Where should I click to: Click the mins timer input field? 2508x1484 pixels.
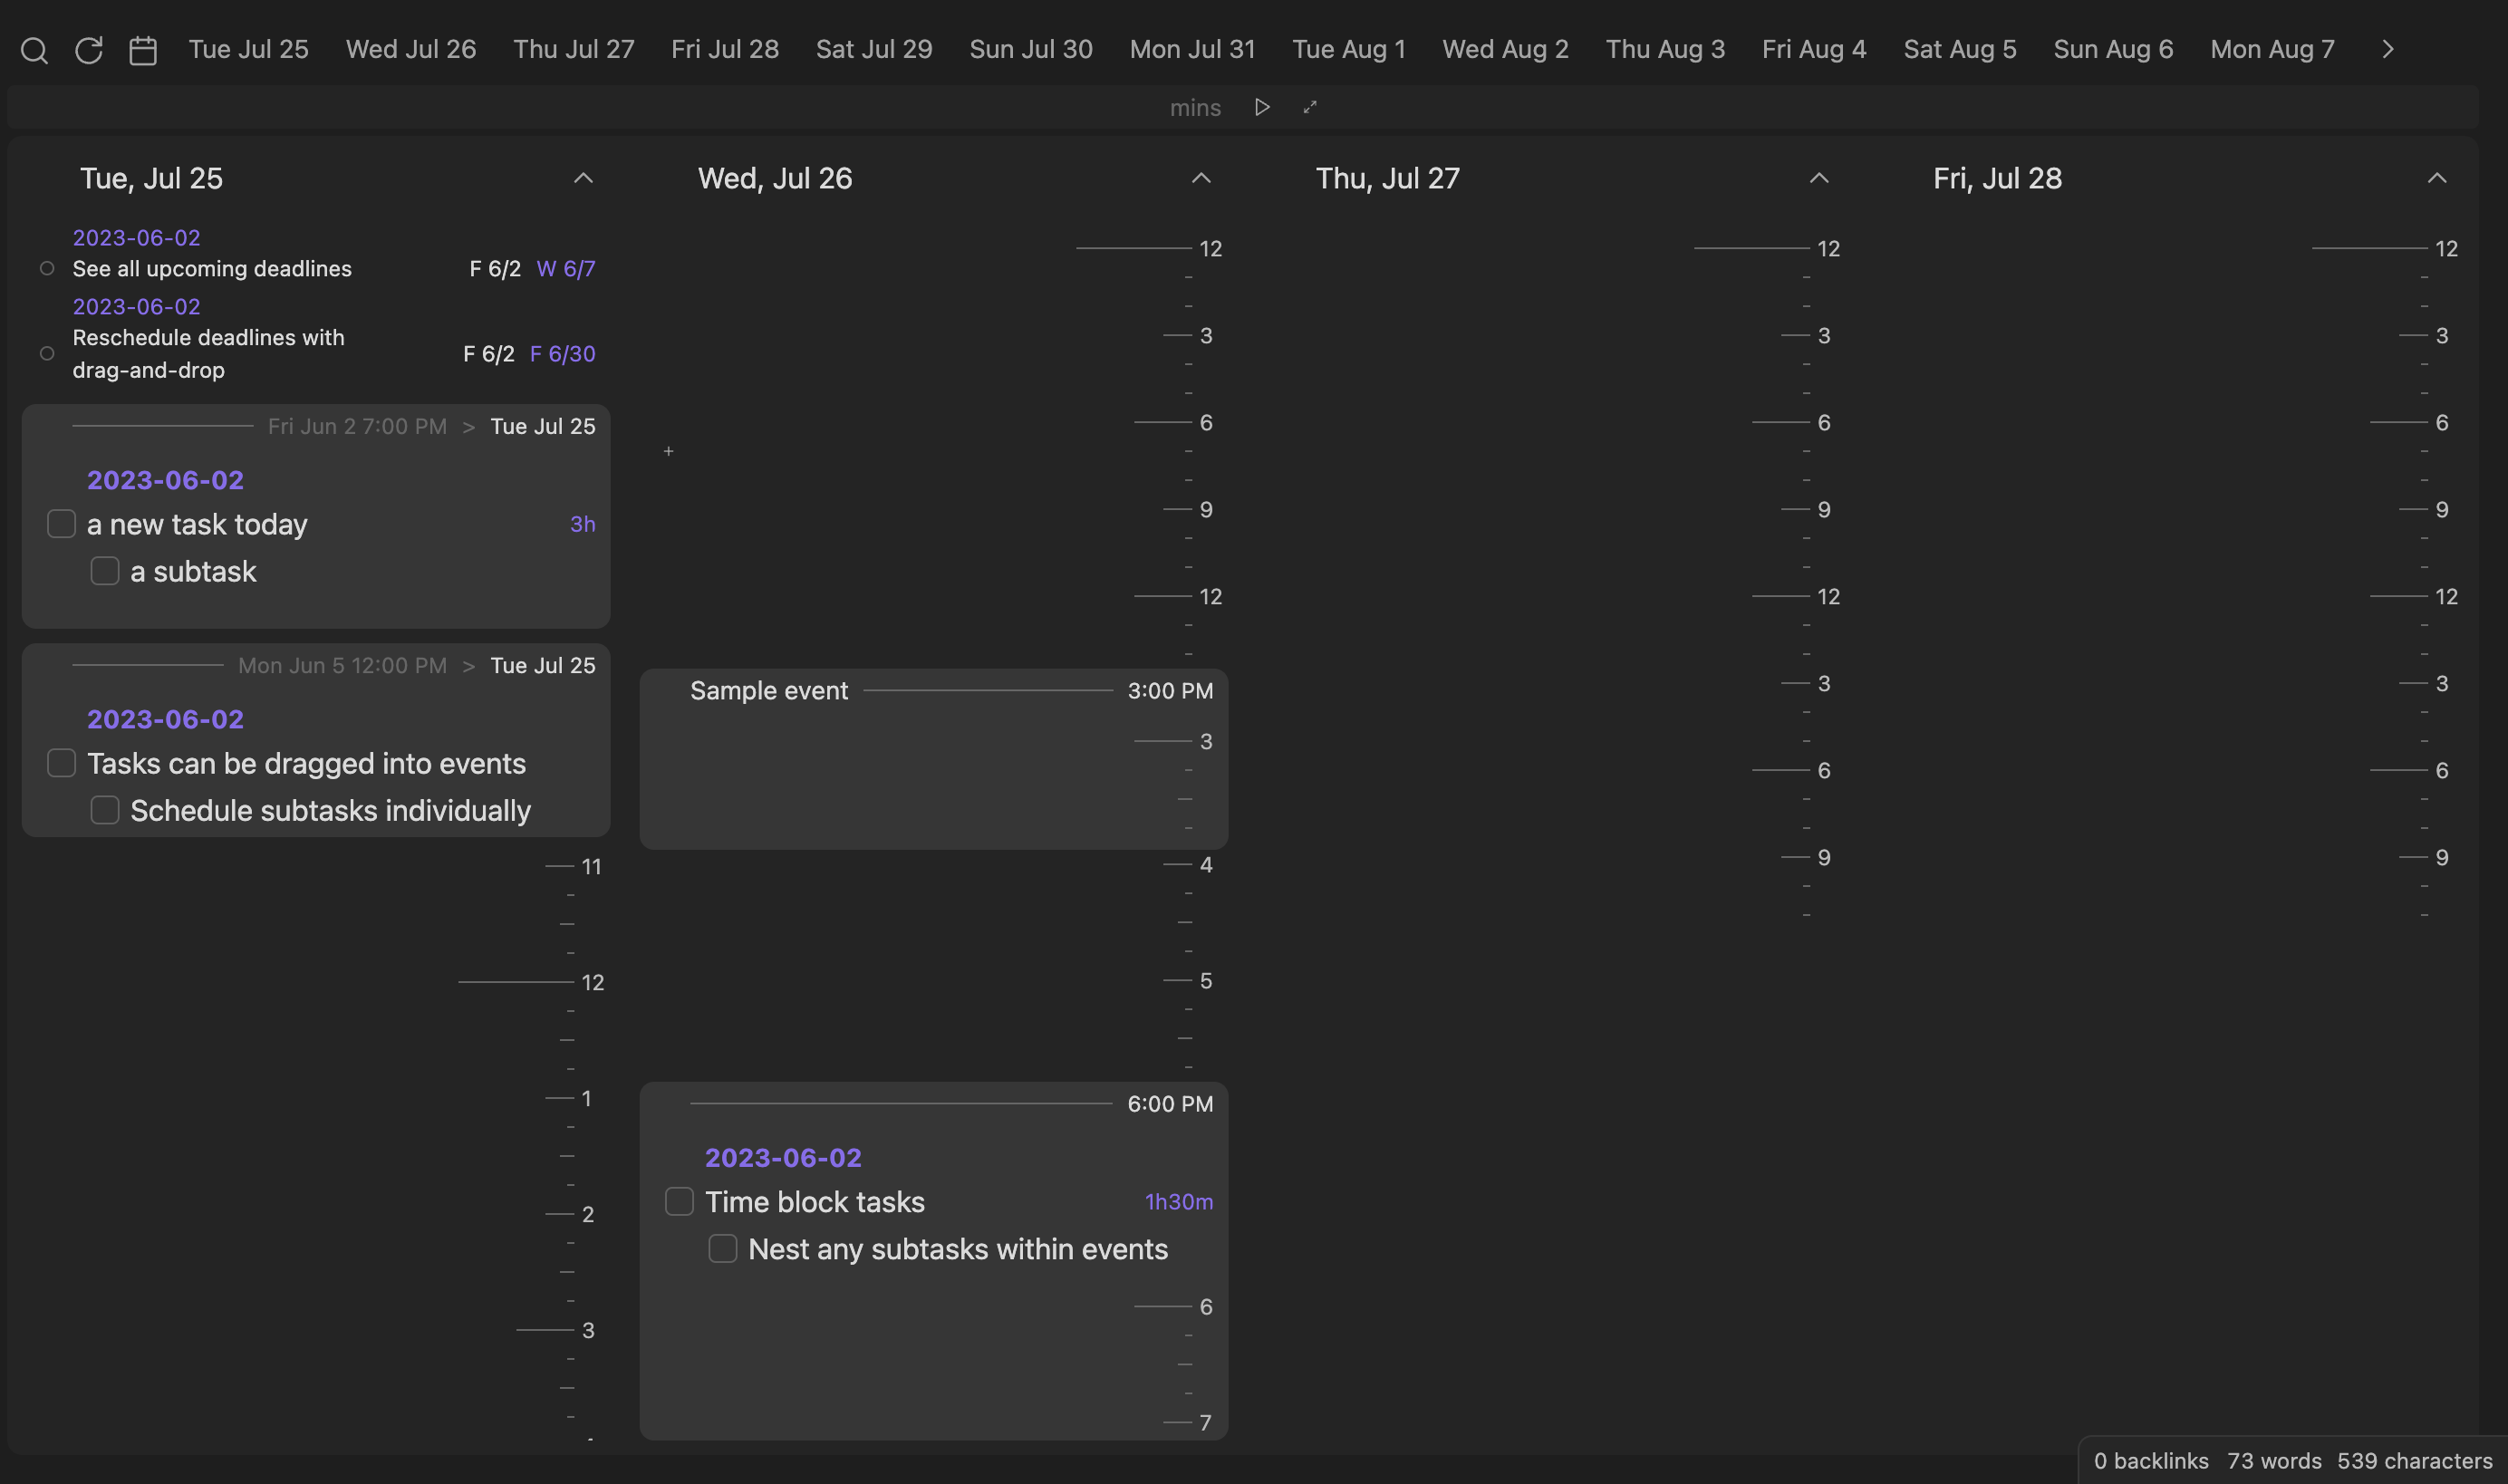pos(1194,108)
